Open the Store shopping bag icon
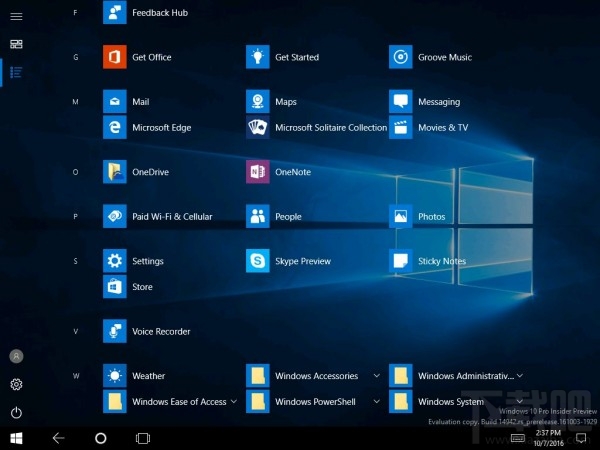This screenshot has width=600, height=450. coord(114,287)
